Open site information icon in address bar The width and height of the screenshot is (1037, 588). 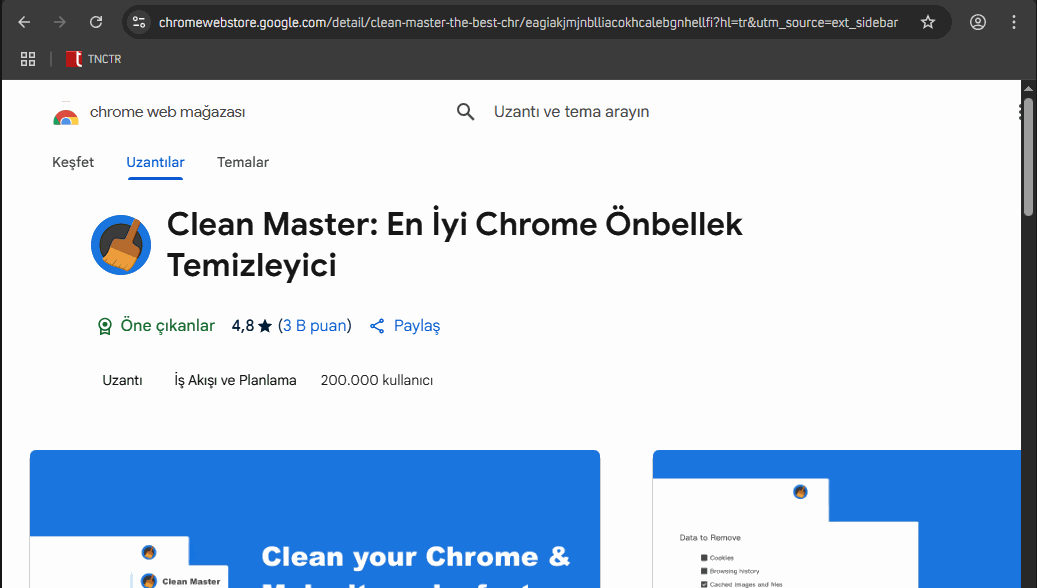(139, 22)
